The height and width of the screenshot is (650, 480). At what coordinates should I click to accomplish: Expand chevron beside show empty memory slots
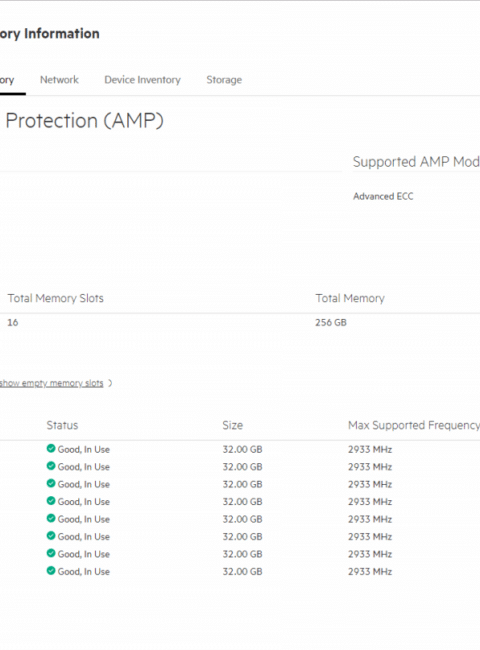point(110,383)
